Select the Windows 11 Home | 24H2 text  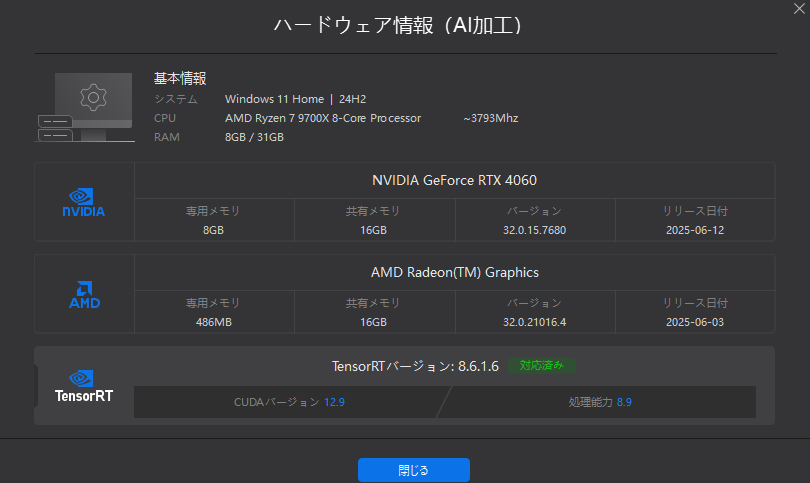[295, 99]
